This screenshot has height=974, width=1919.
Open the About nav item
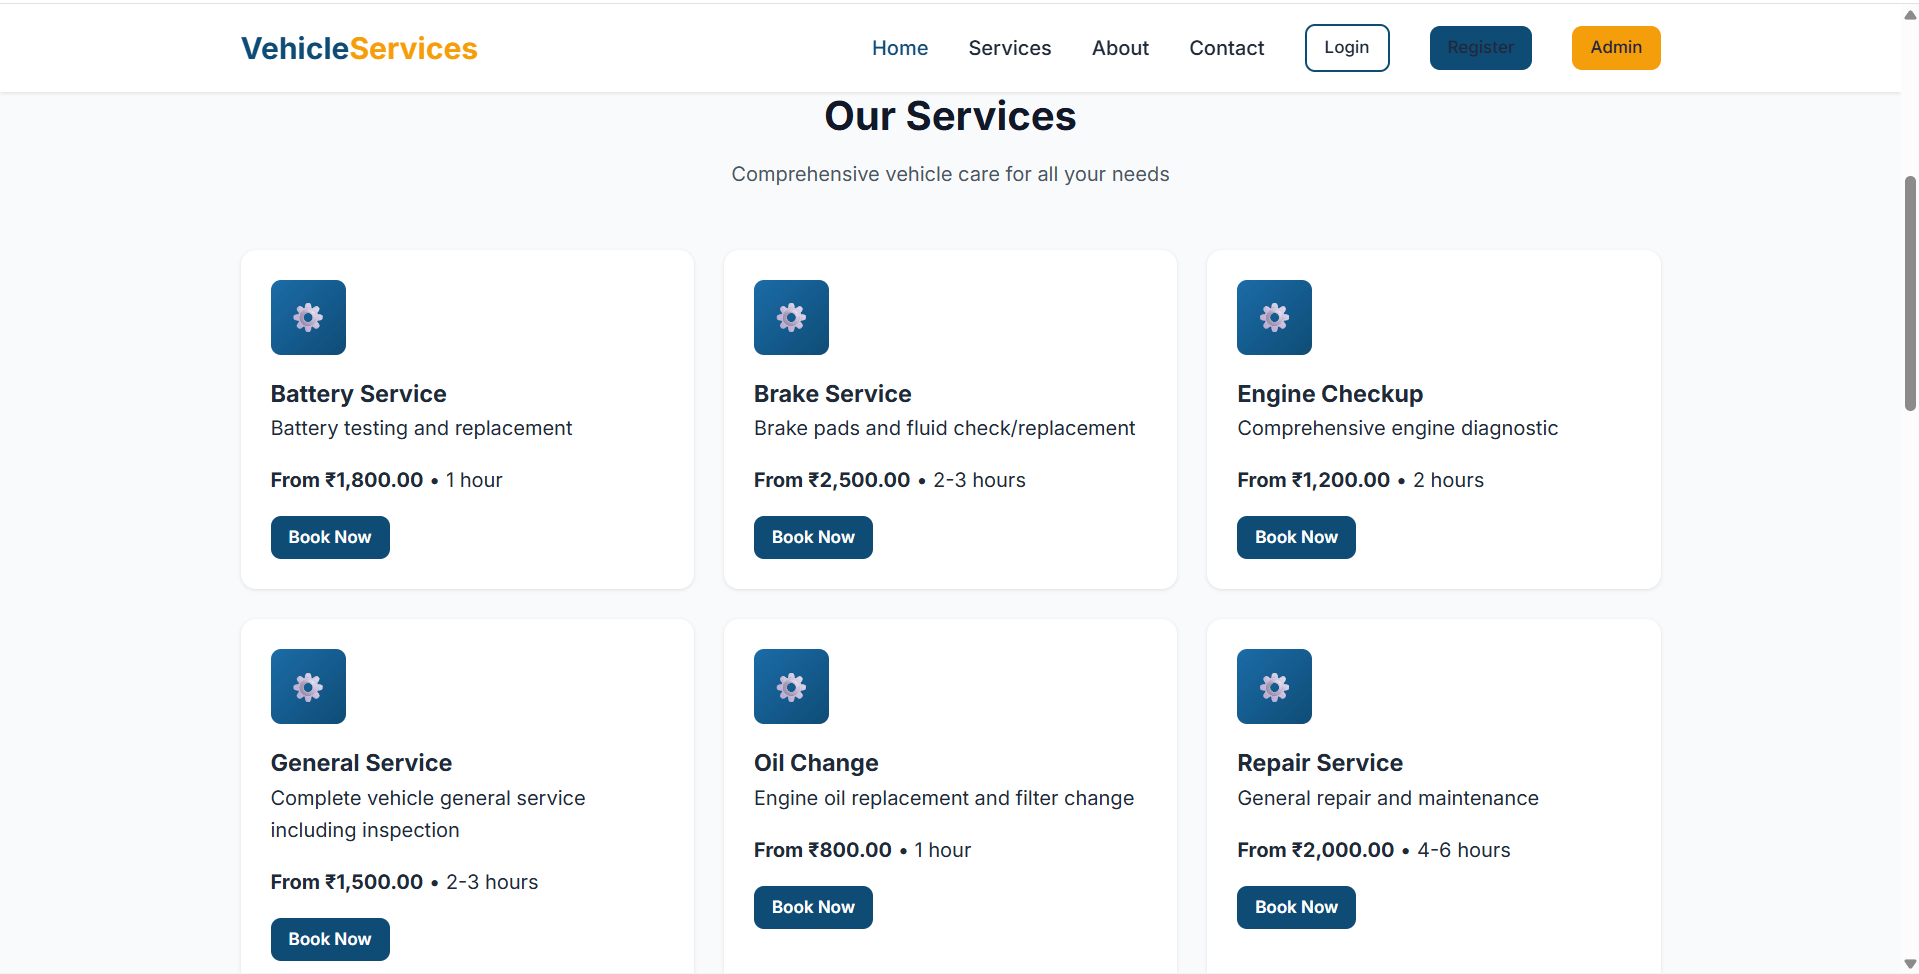(x=1120, y=48)
